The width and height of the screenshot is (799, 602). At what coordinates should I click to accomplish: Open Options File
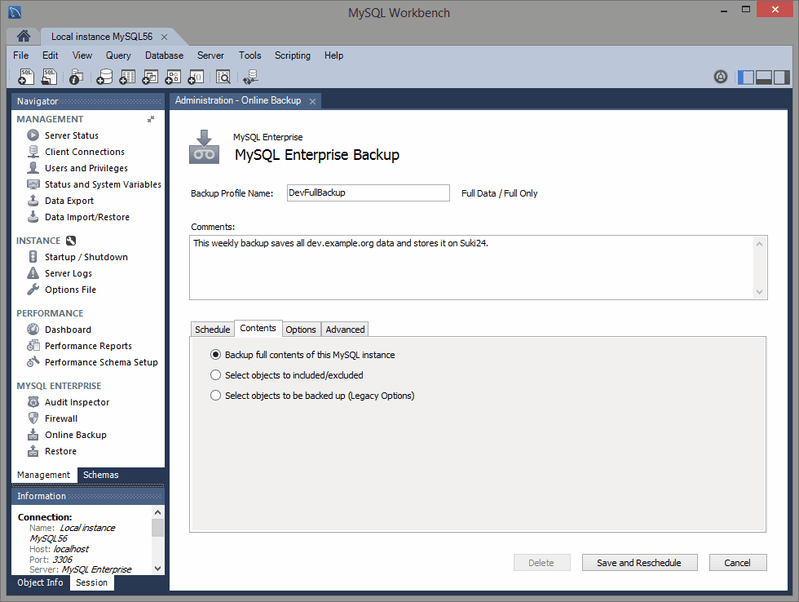(x=70, y=290)
